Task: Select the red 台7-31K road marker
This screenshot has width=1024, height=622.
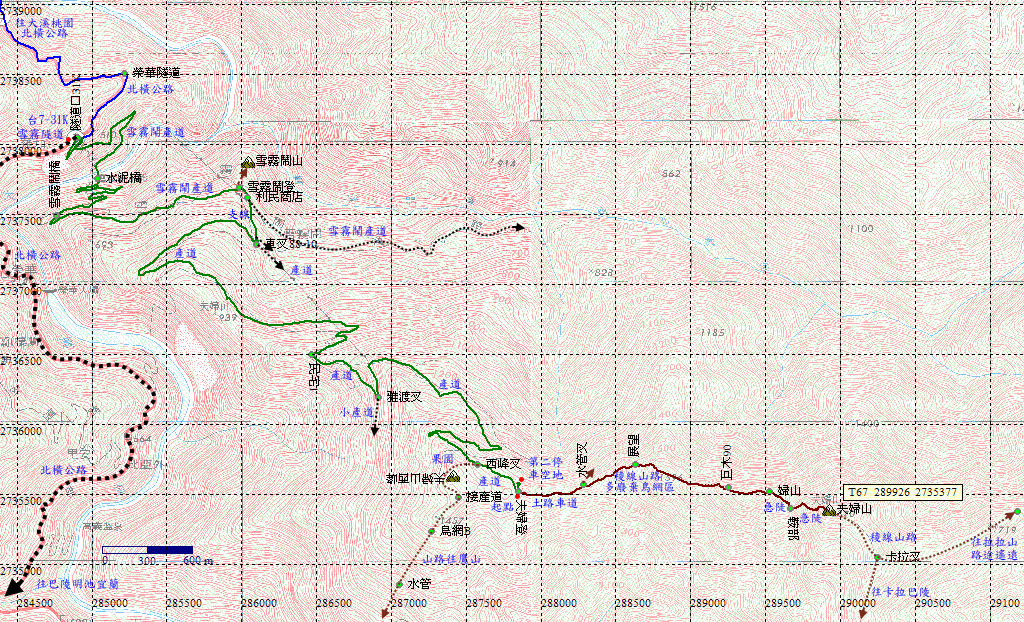Action: point(68,140)
